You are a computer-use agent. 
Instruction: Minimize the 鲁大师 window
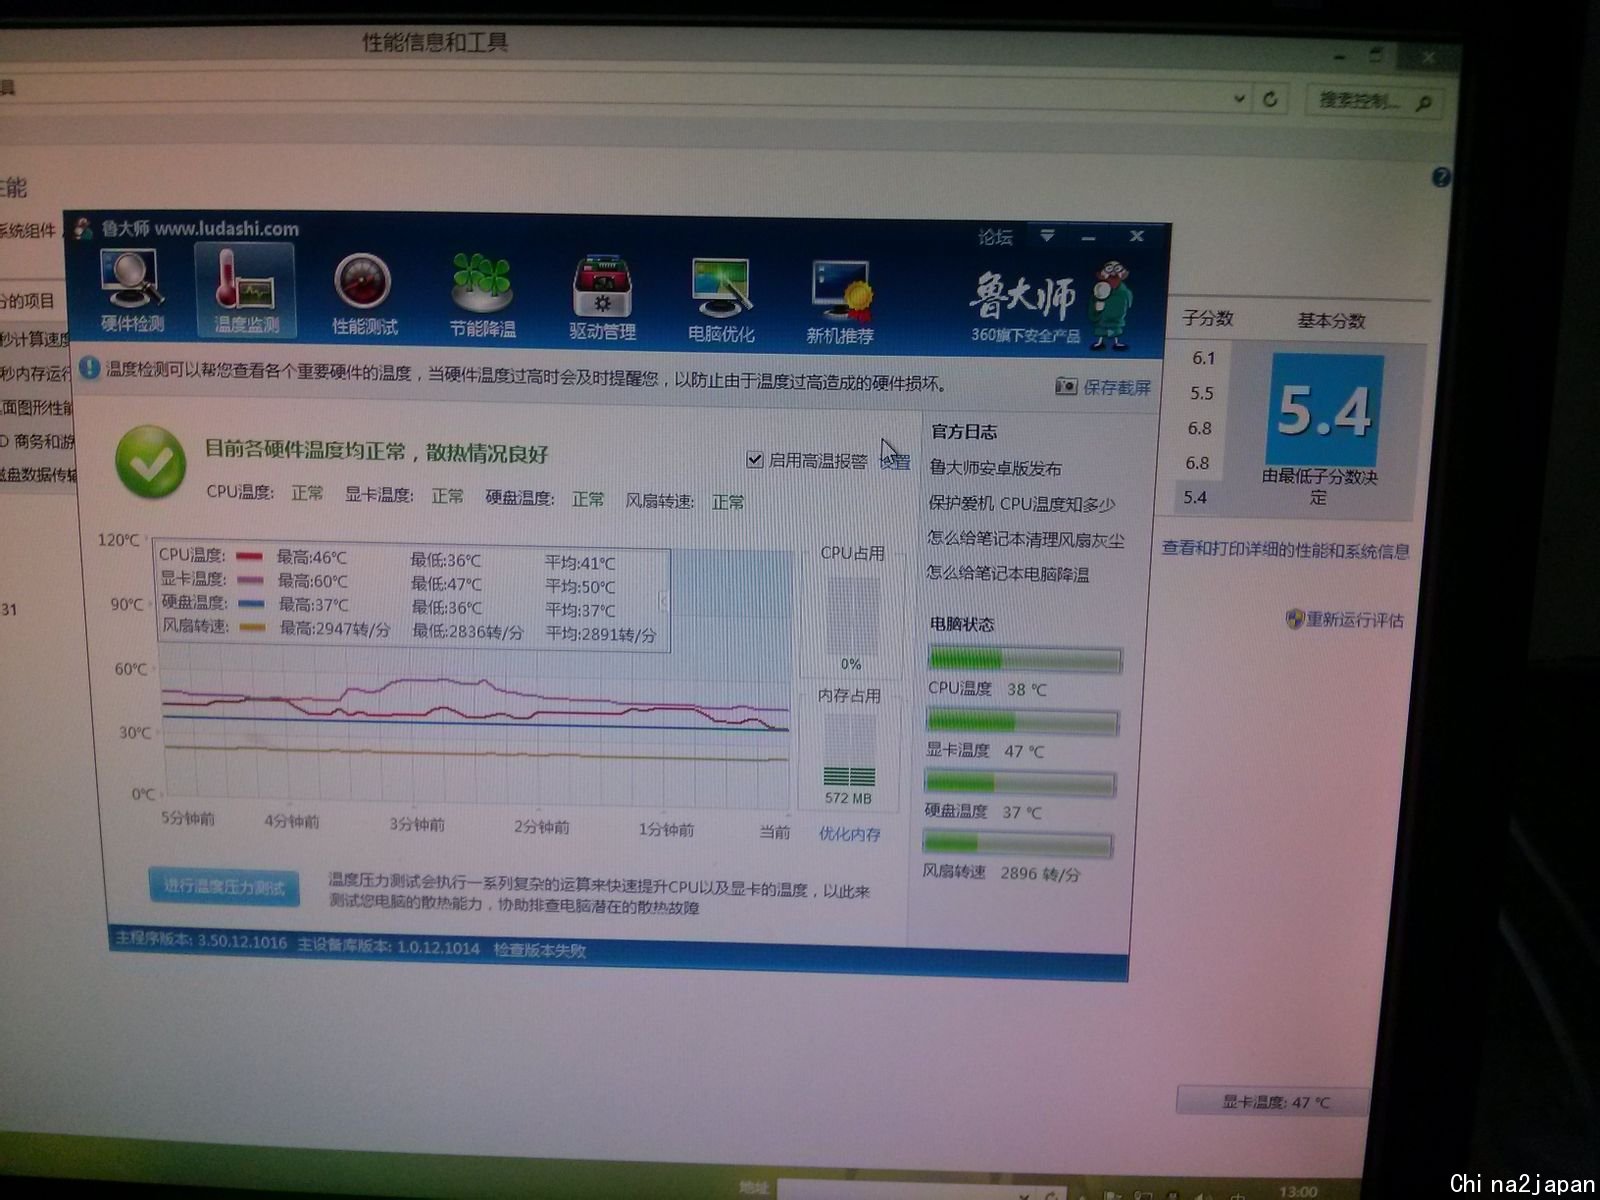click(x=1089, y=238)
